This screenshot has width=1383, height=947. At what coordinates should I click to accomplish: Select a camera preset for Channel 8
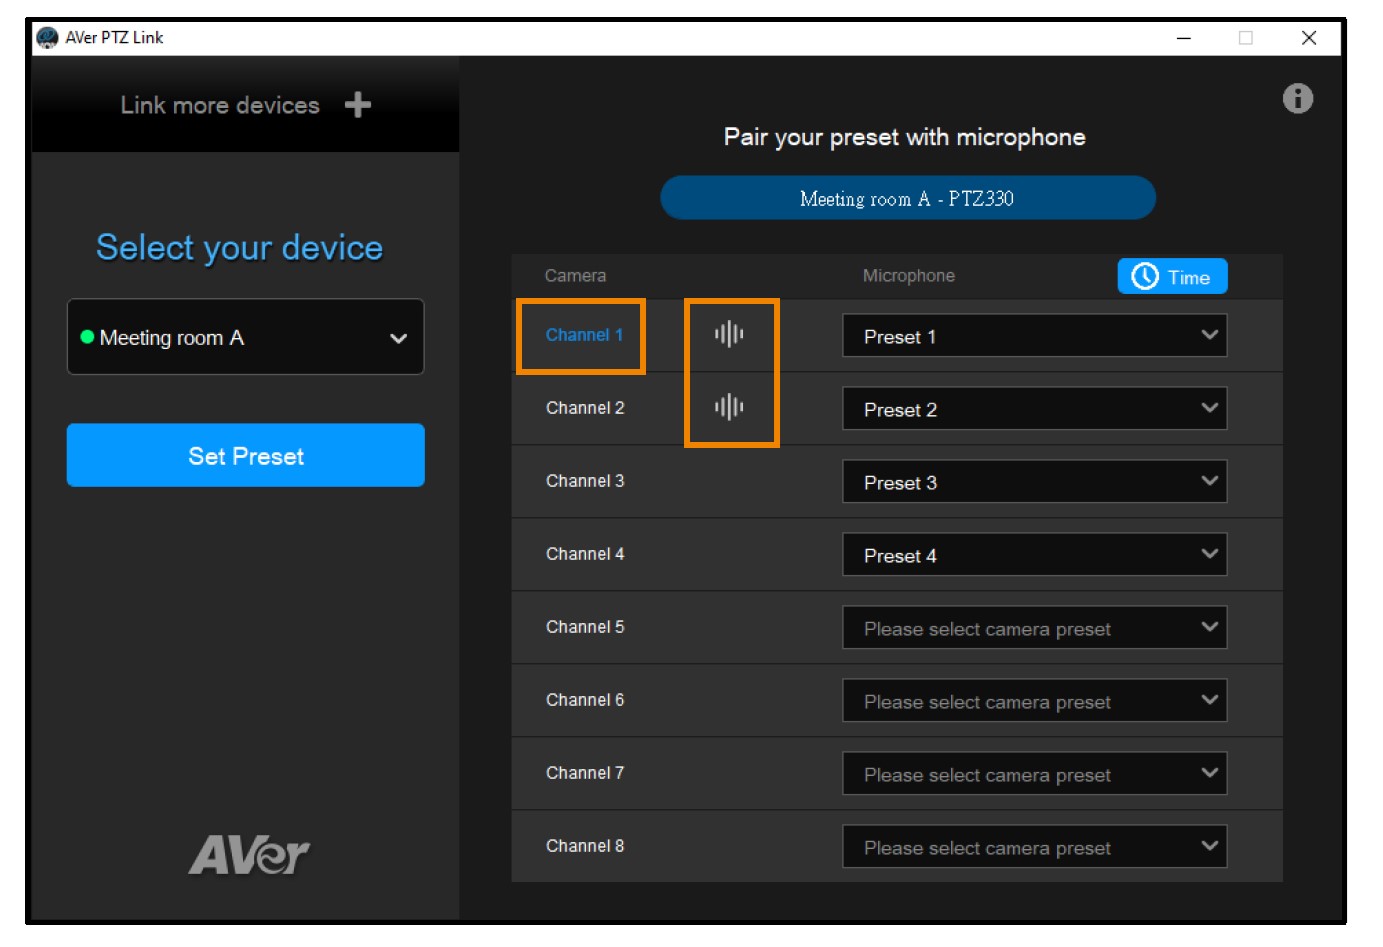pos(1034,847)
